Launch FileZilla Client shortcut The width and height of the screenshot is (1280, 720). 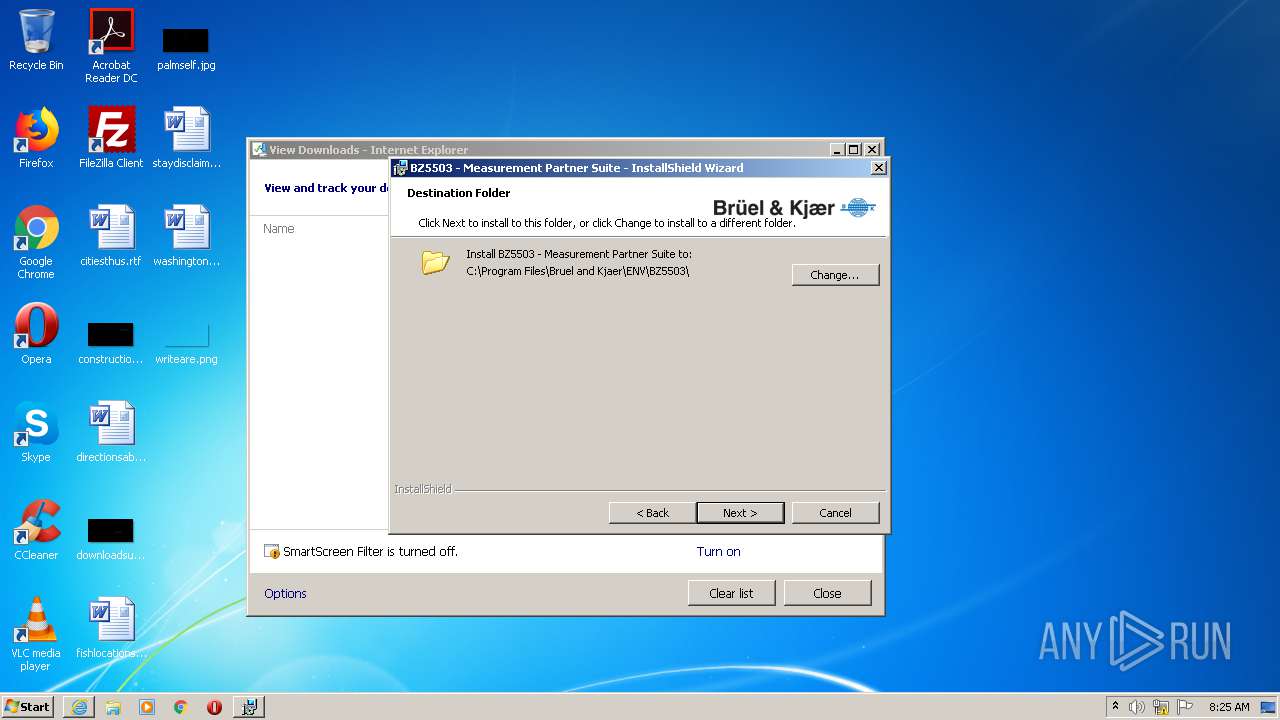click(x=111, y=138)
